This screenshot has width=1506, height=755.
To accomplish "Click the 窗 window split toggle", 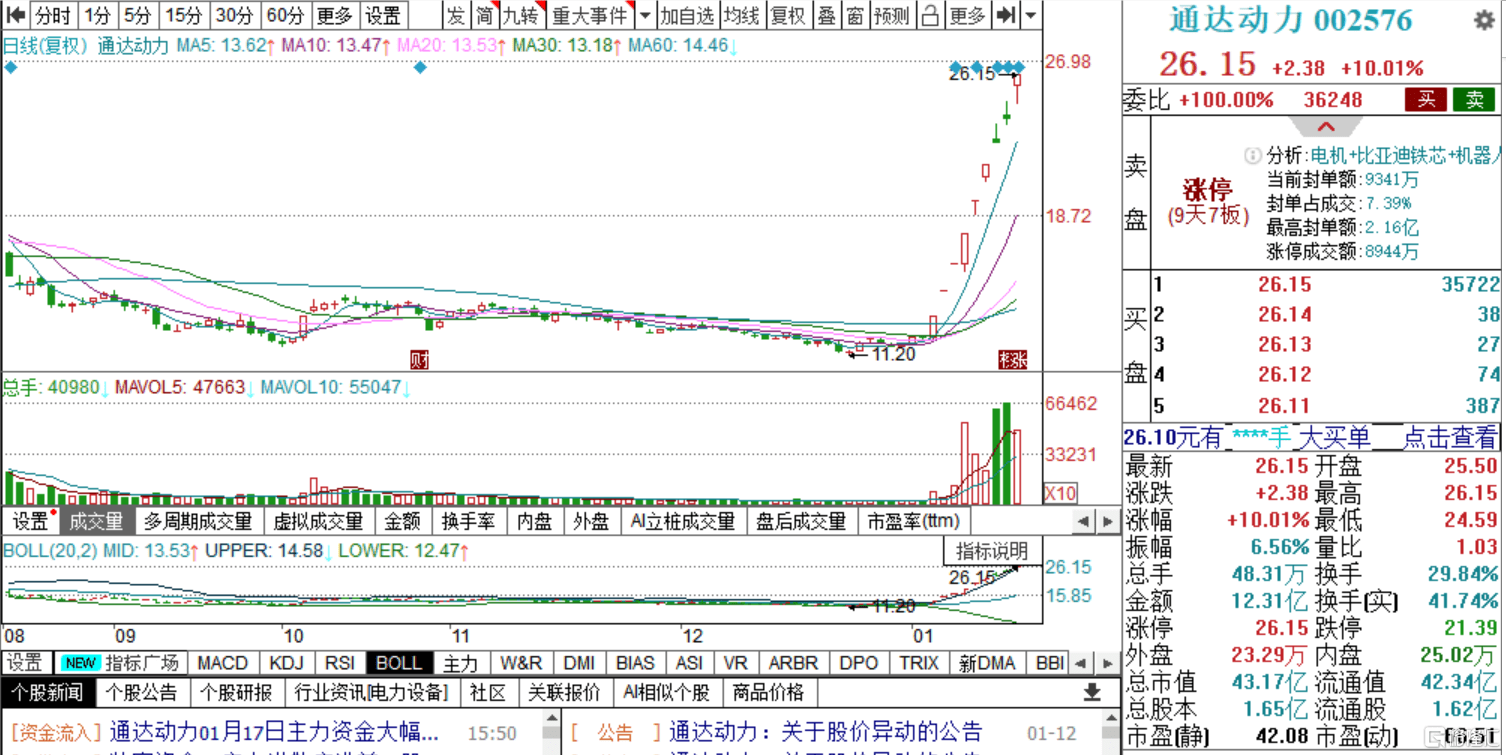I will click(x=857, y=14).
